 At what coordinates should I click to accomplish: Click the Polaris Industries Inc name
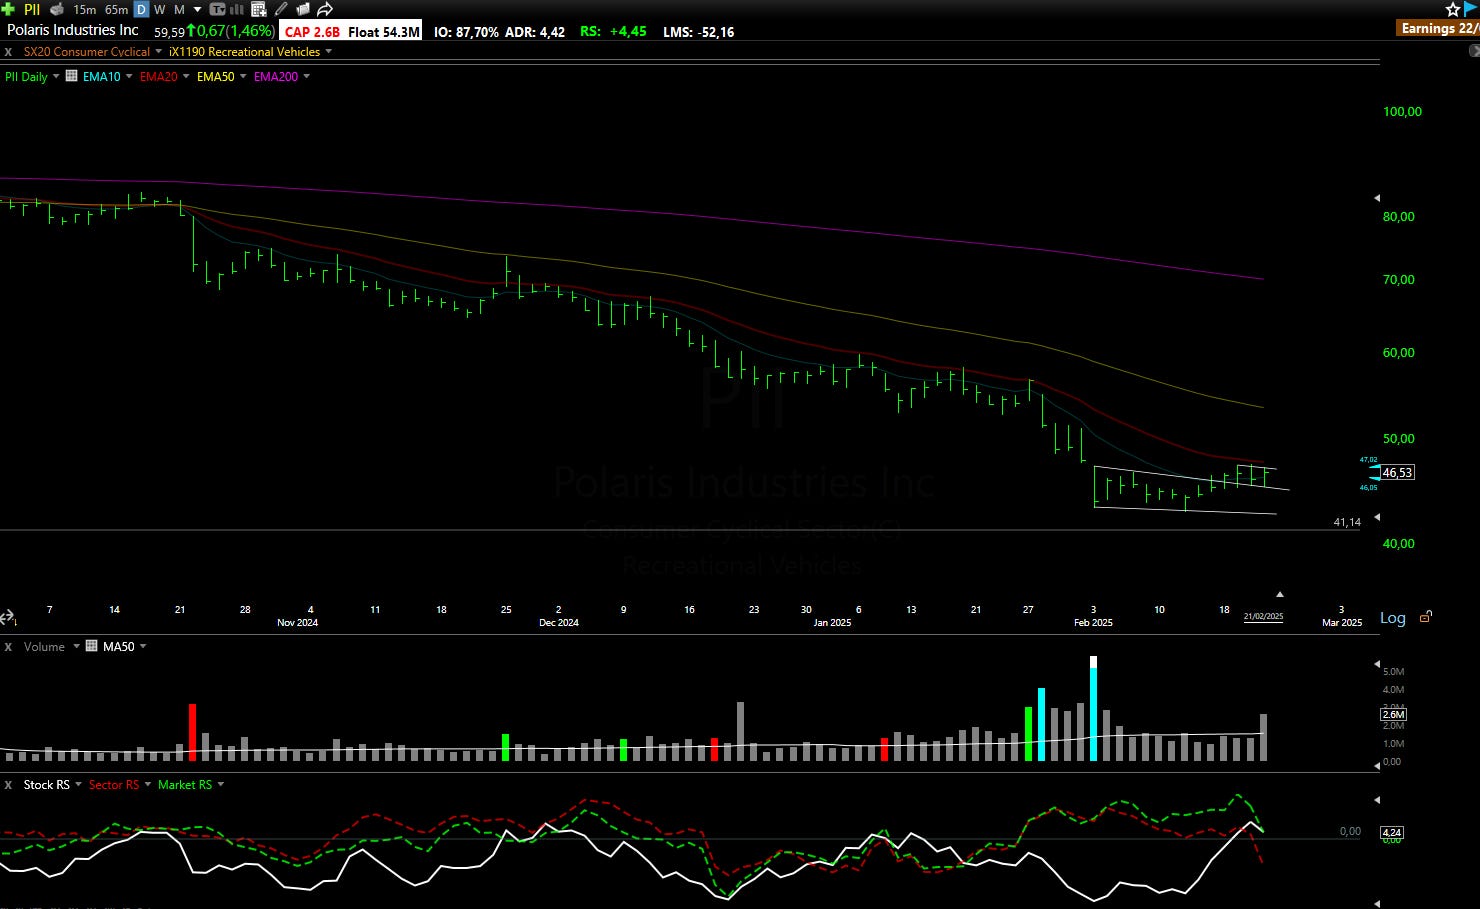73,30
